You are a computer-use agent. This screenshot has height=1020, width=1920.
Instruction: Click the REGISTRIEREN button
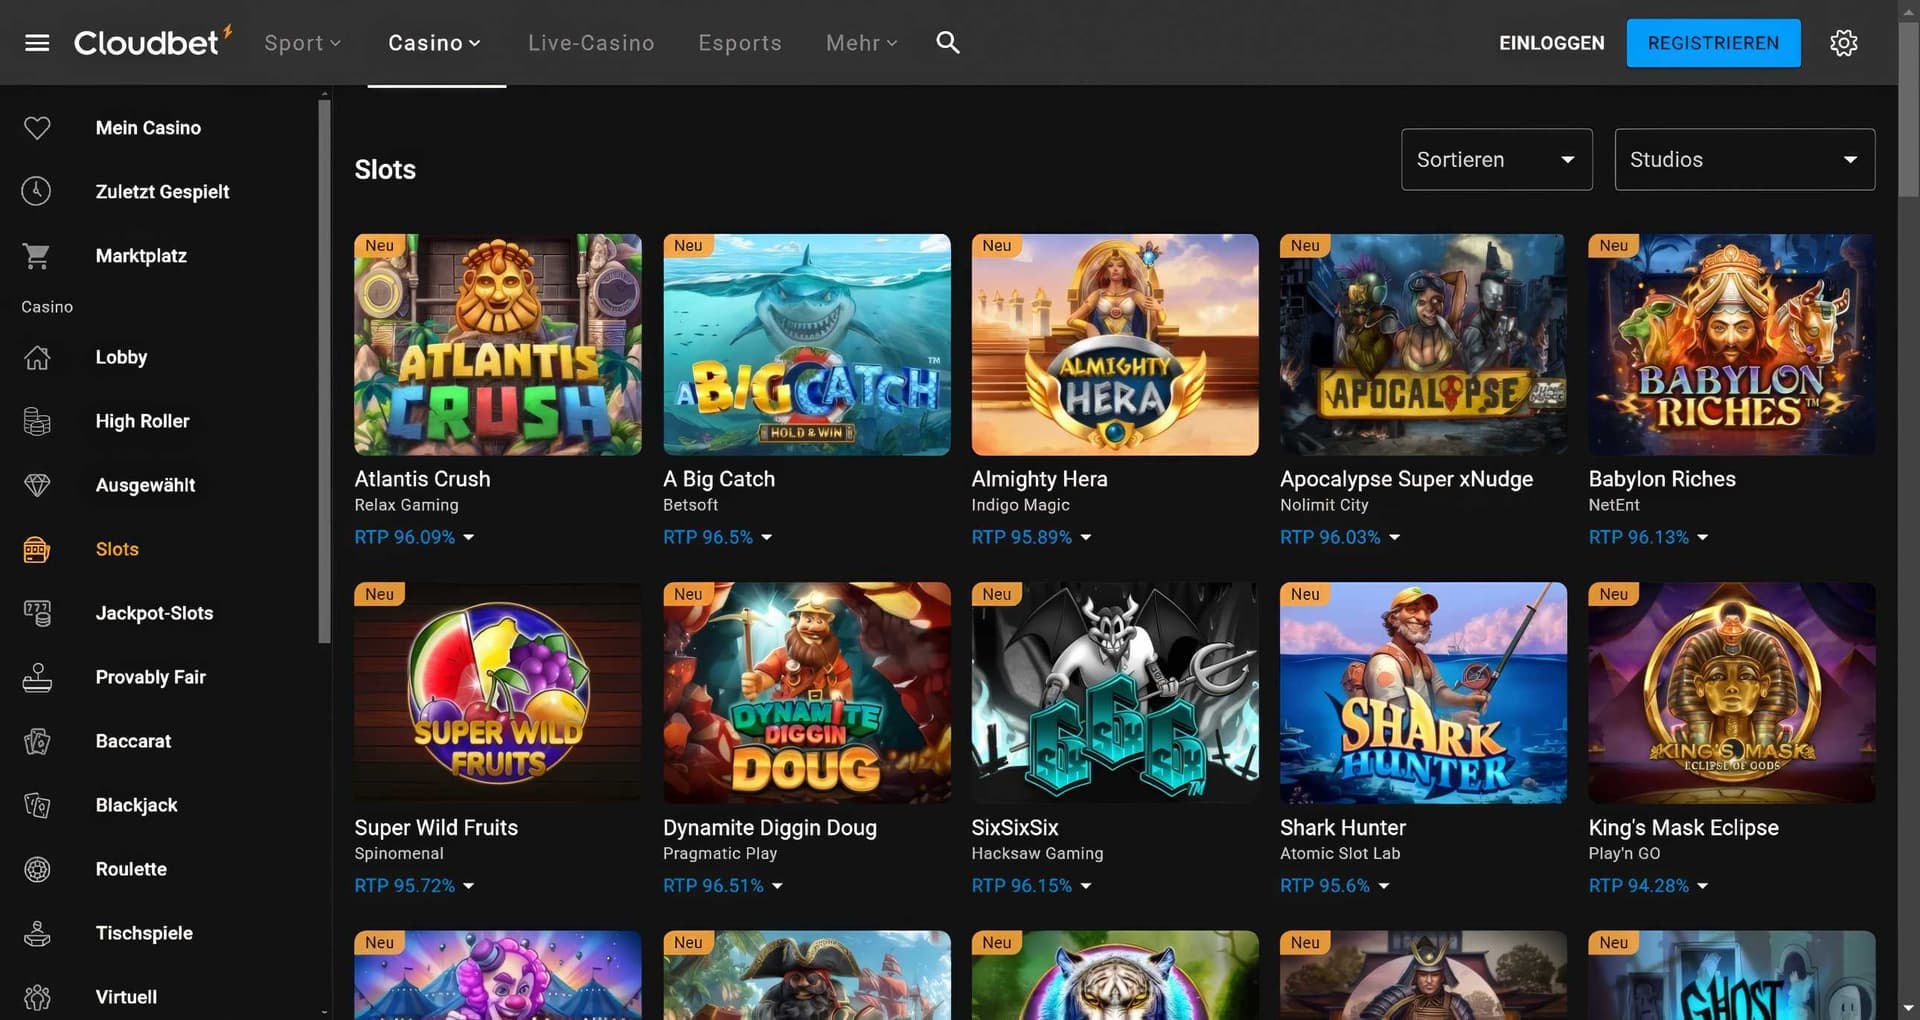[1713, 42]
